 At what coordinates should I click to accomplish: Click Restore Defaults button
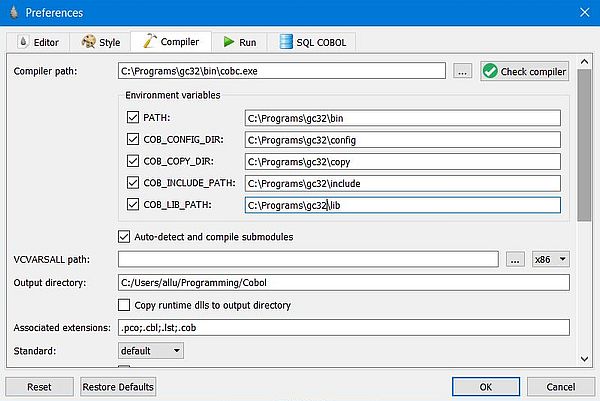pos(118,387)
